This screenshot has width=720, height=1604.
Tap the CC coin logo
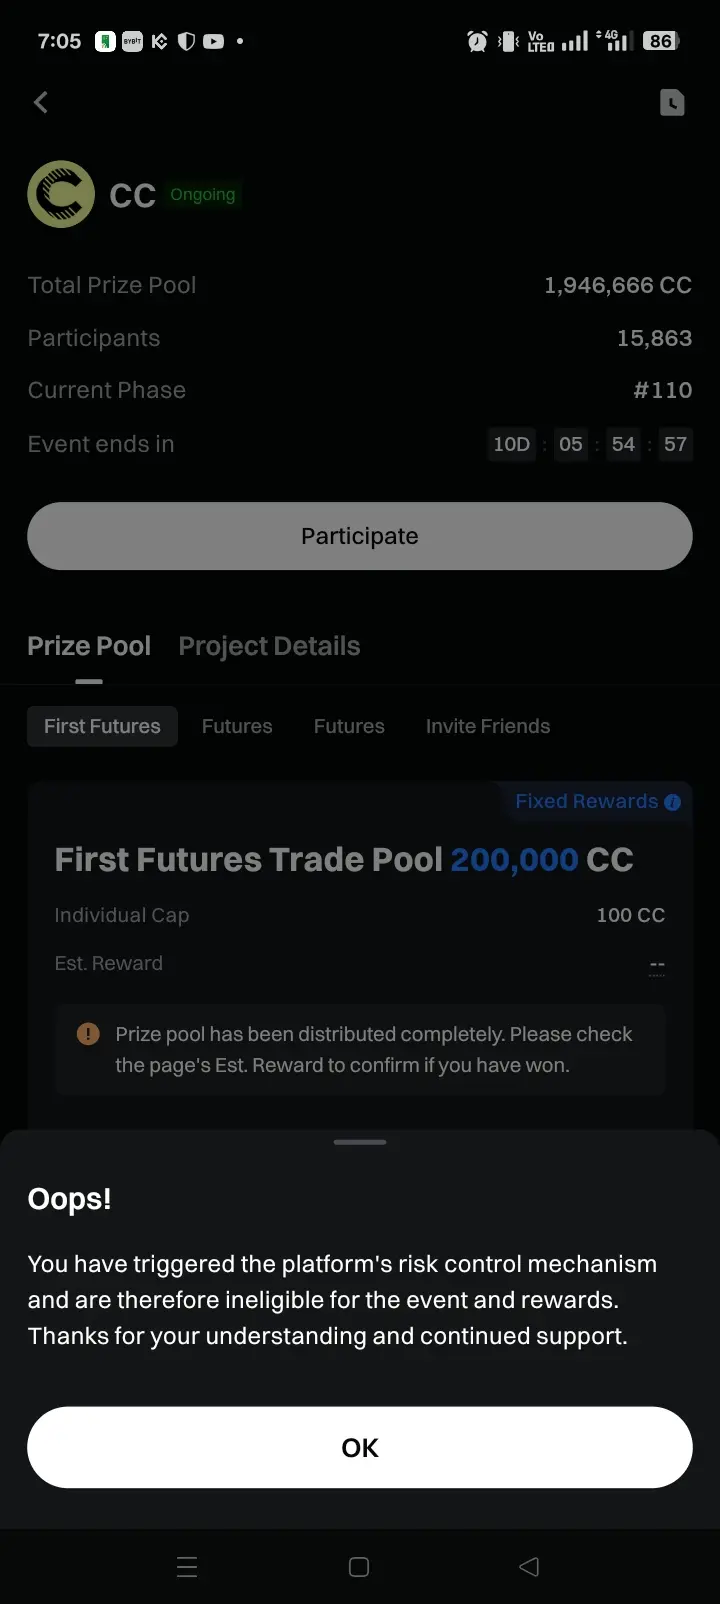(61, 194)
